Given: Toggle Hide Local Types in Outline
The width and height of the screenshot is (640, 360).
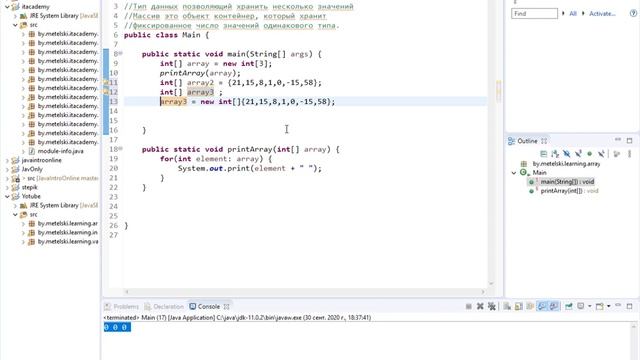Looking at the screenshot, I should 601,153.
